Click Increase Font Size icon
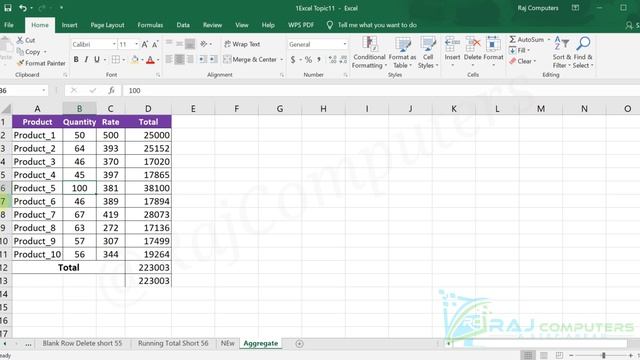 144,44
